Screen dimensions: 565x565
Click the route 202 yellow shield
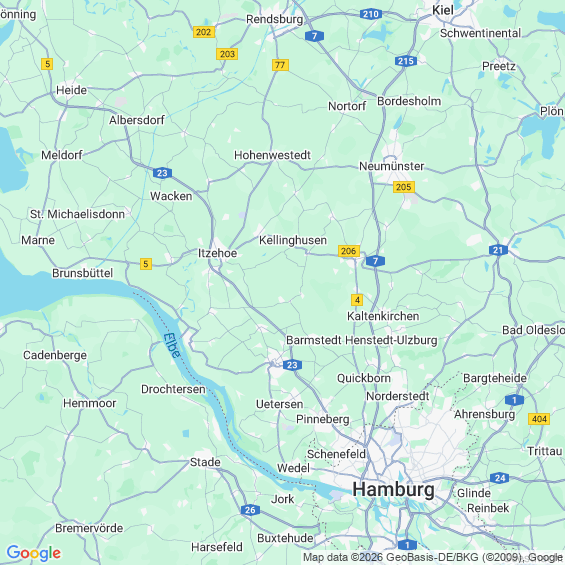pos(204,32)
